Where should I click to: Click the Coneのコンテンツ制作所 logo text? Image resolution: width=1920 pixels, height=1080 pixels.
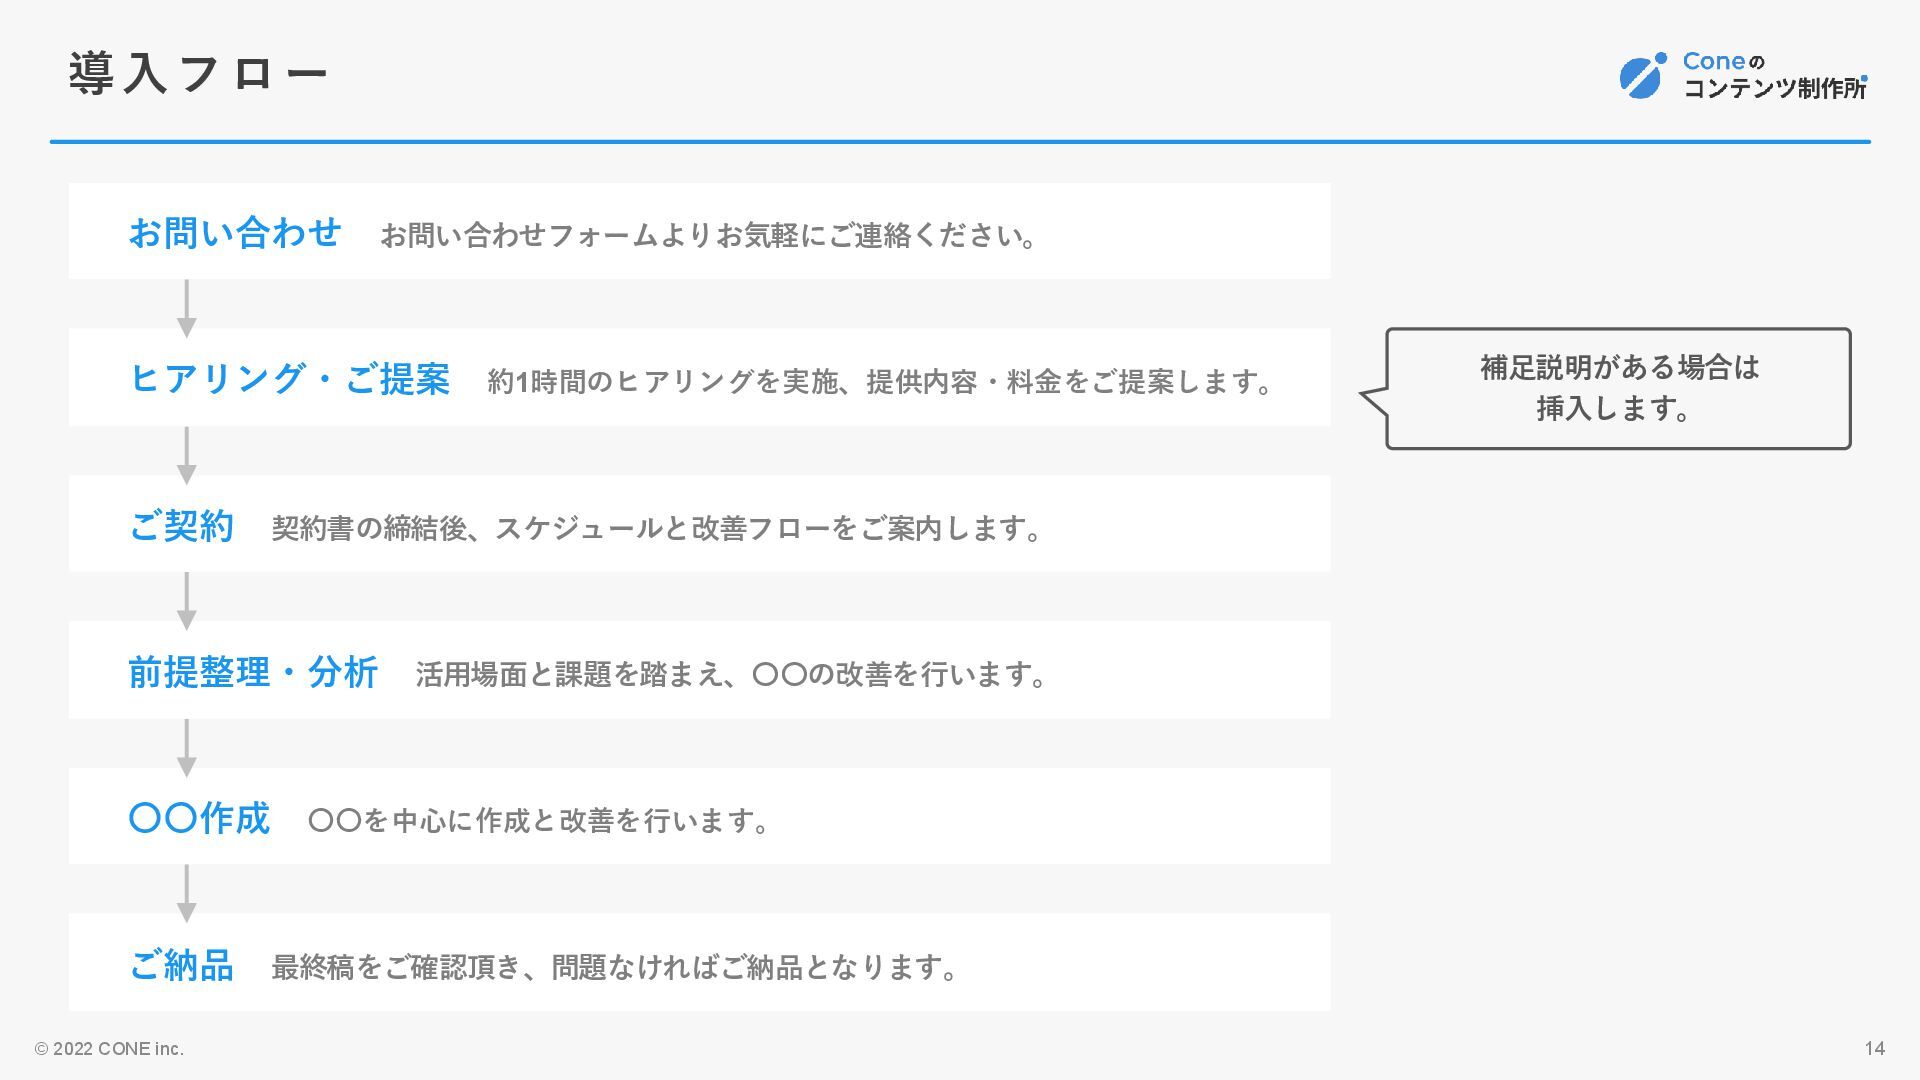pos(1774,76)
